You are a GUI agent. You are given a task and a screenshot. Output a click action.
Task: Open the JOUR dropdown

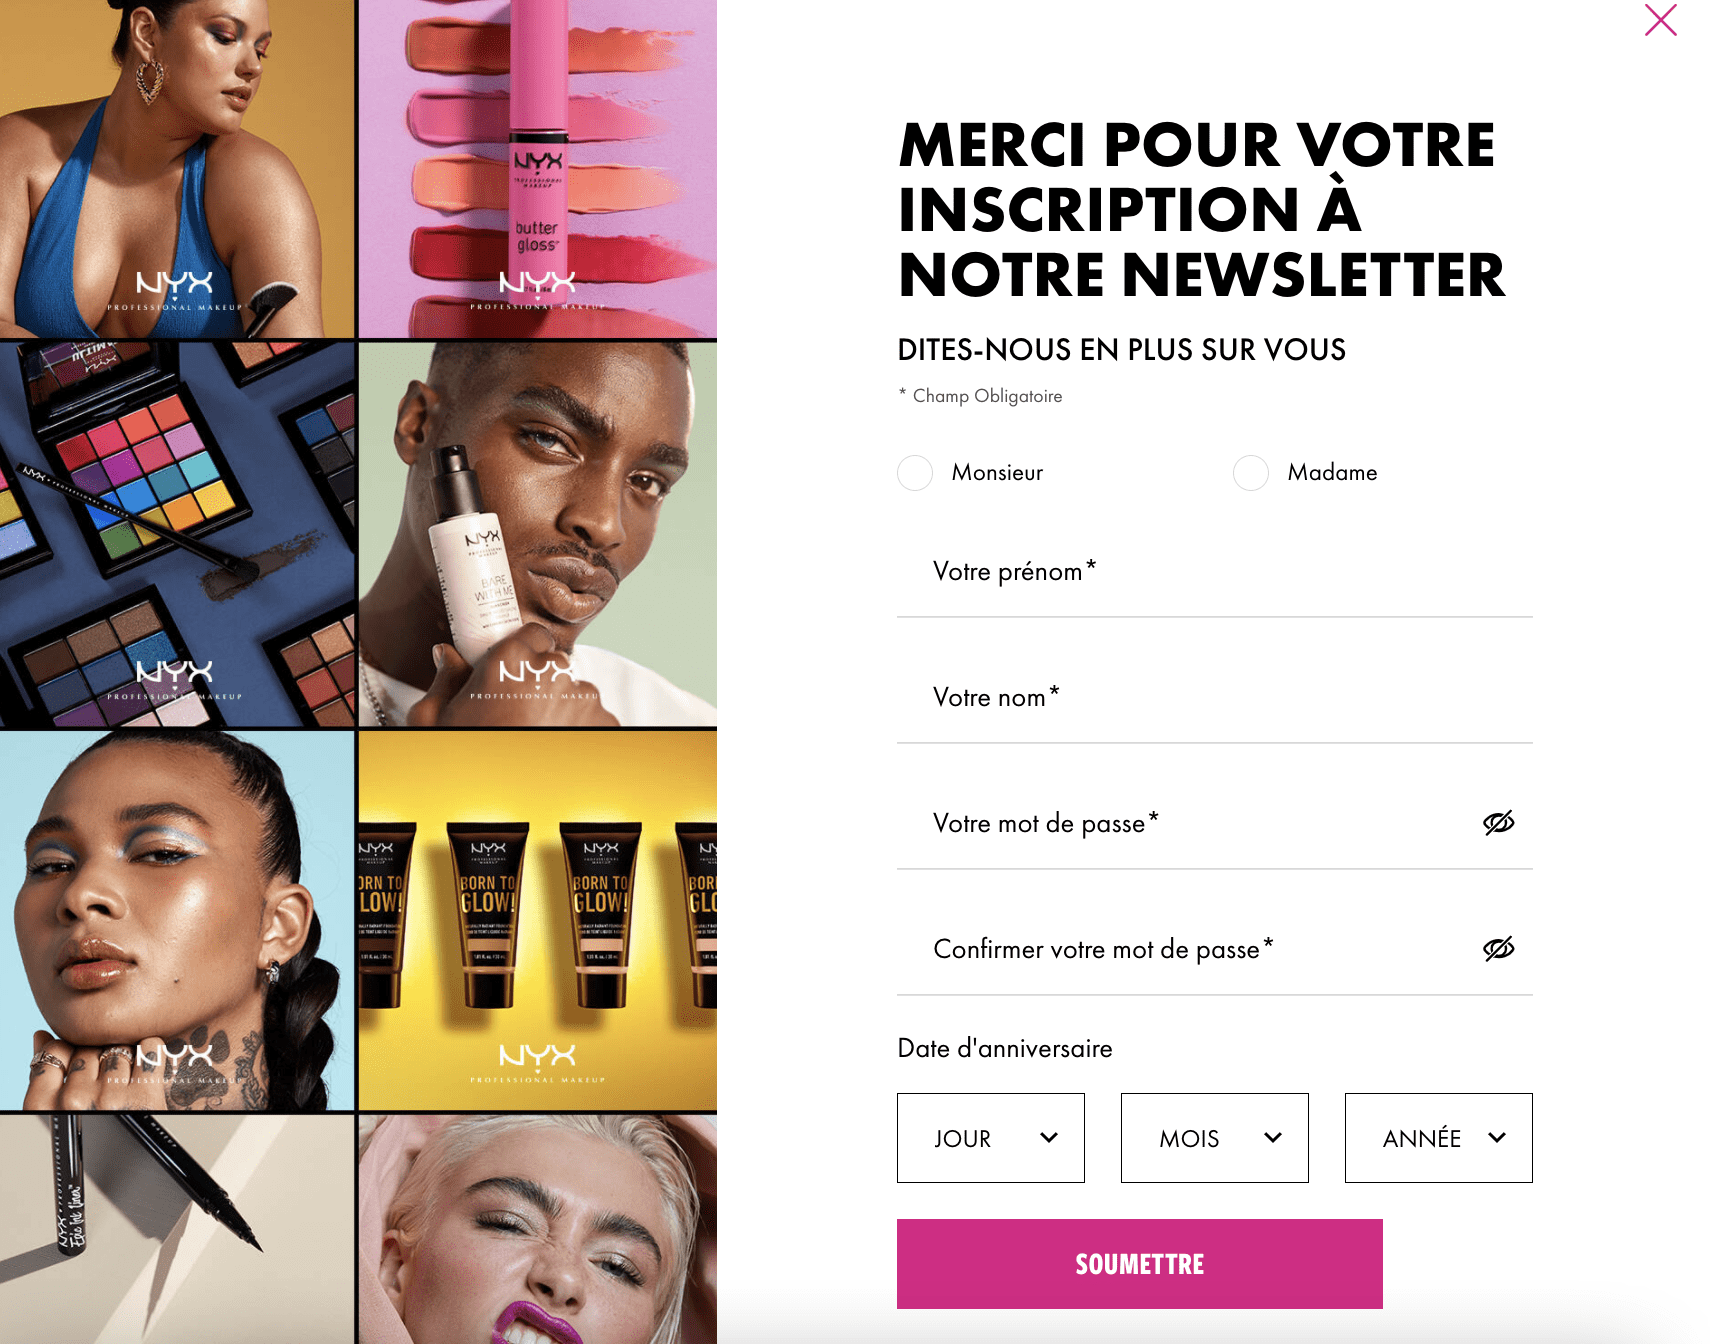(991, 1138)
